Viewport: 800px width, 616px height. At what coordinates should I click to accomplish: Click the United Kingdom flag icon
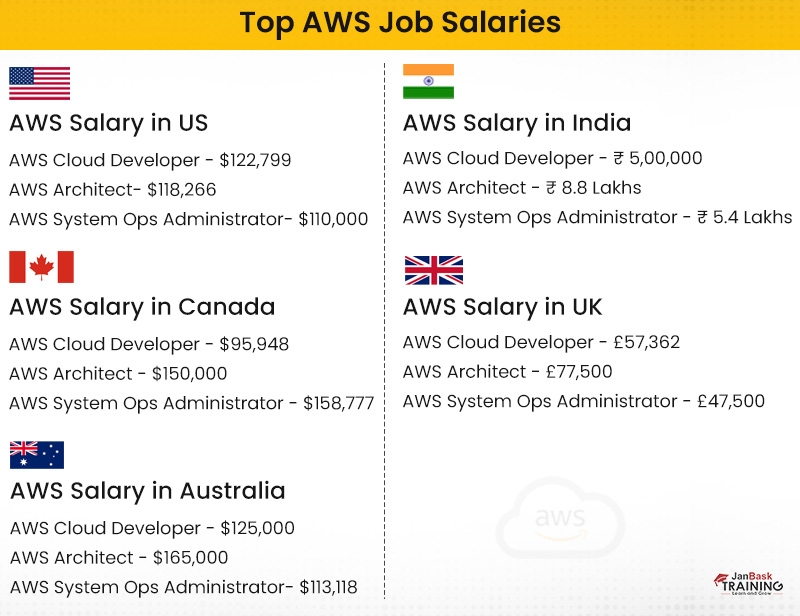pyautogui.click(x=434, y=270)
